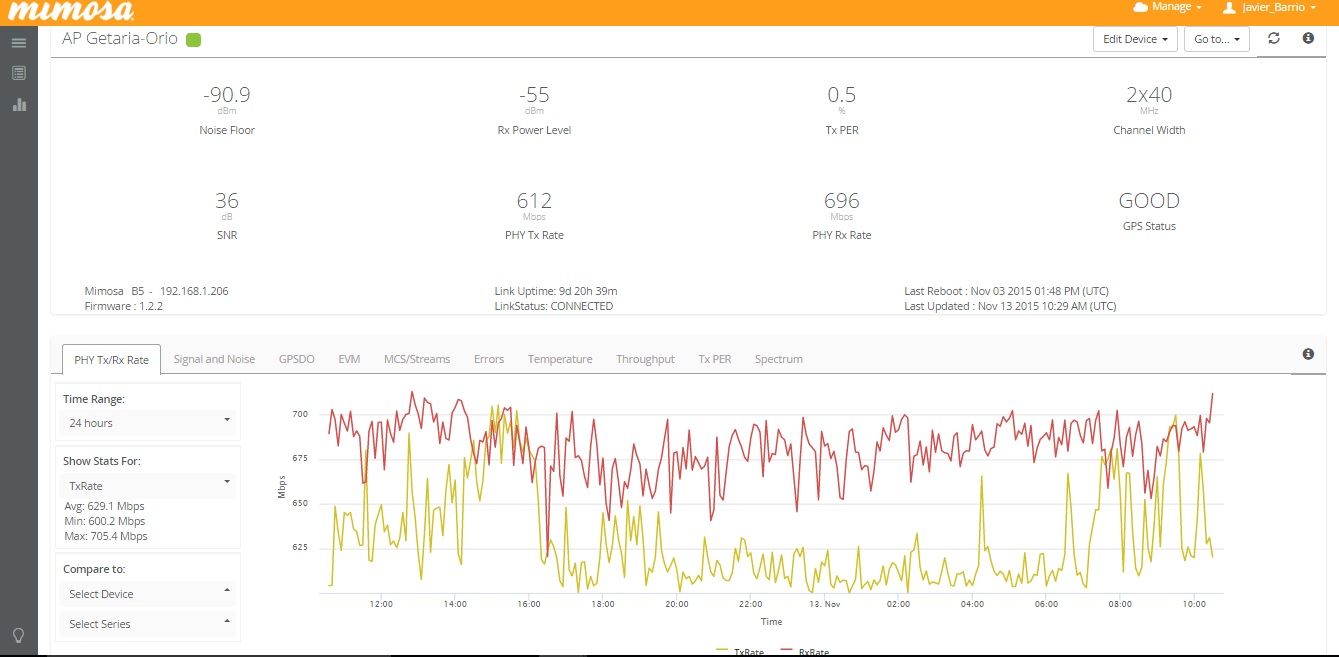Open the Select Device compare dropdown
This screenshot has height=657, width=1339.
[x=148, y=594]
